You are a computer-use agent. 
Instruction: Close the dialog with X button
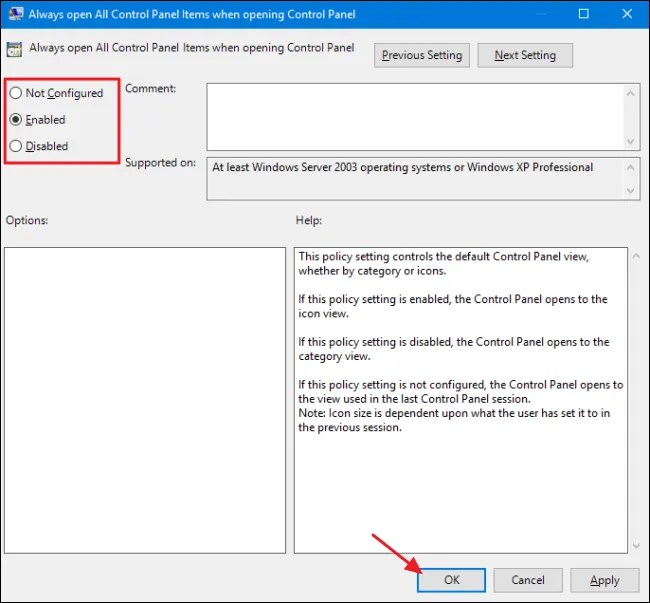(627, 14)
